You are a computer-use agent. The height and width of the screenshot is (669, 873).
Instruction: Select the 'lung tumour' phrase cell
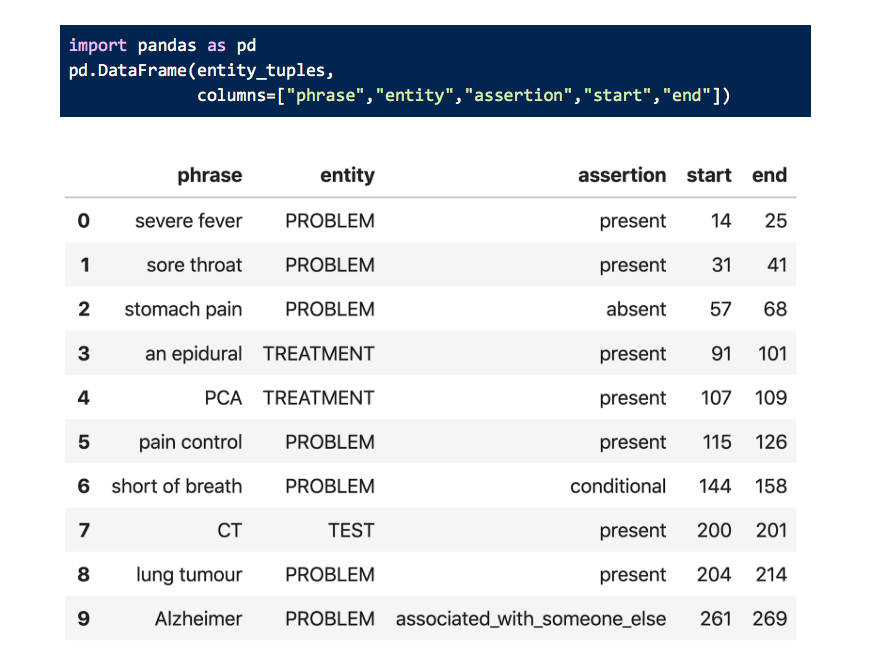(189, 575)
